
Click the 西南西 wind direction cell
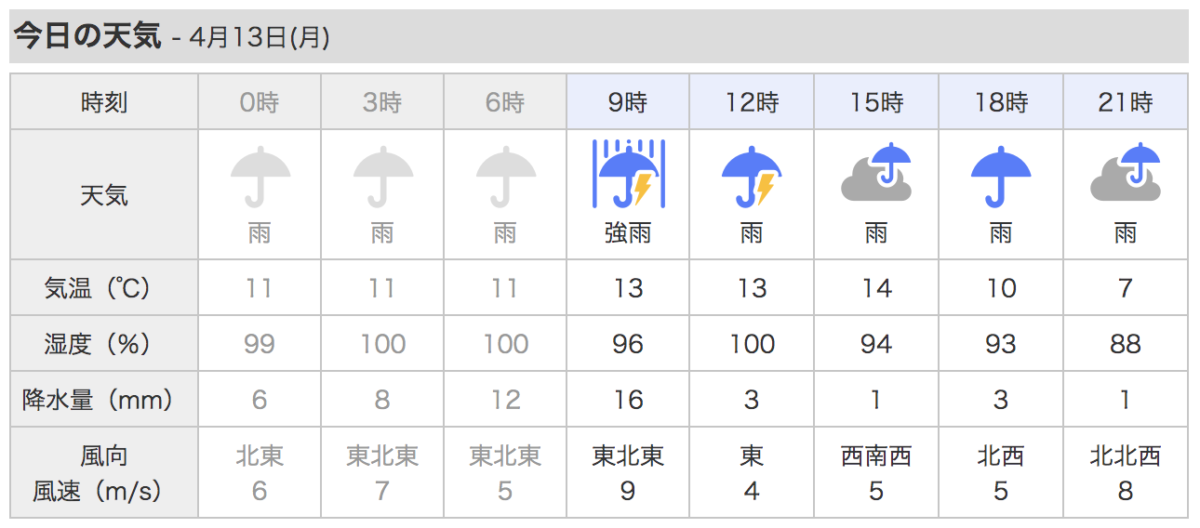point(876,457)
